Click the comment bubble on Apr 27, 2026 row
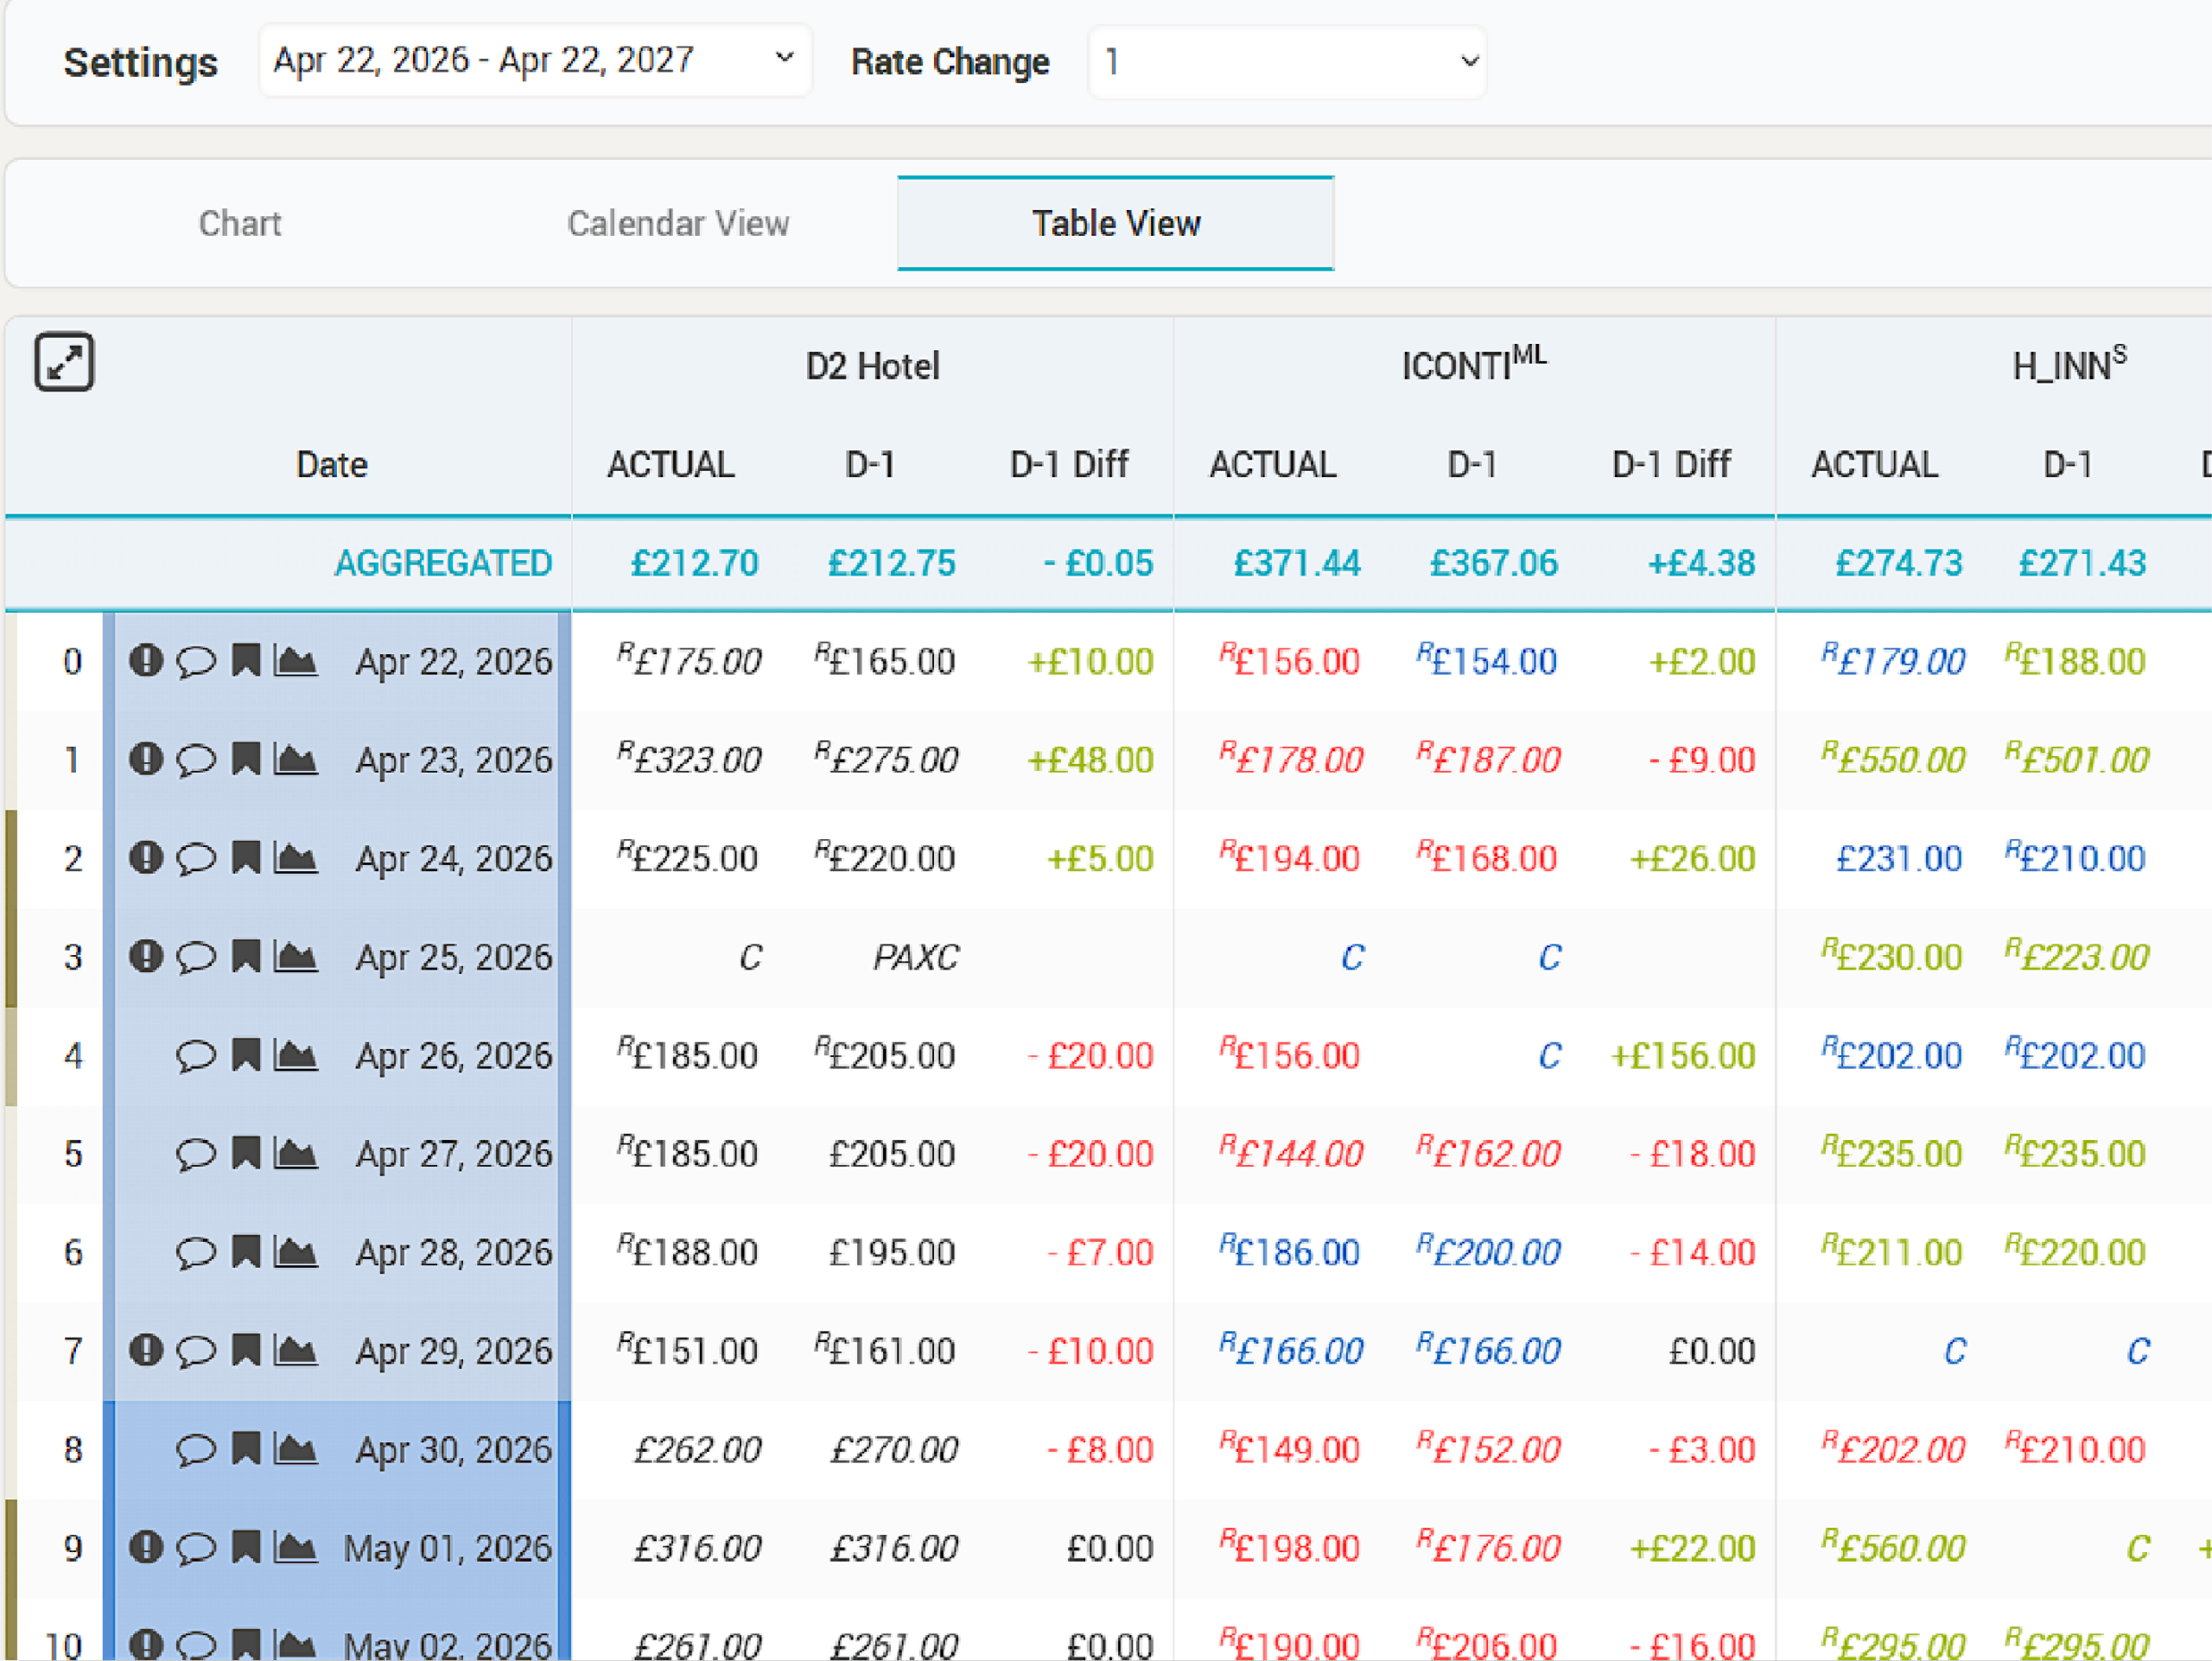The height and width of the screenshot is (1661, 2212). pyautogui.click(x=196, y=1154)
